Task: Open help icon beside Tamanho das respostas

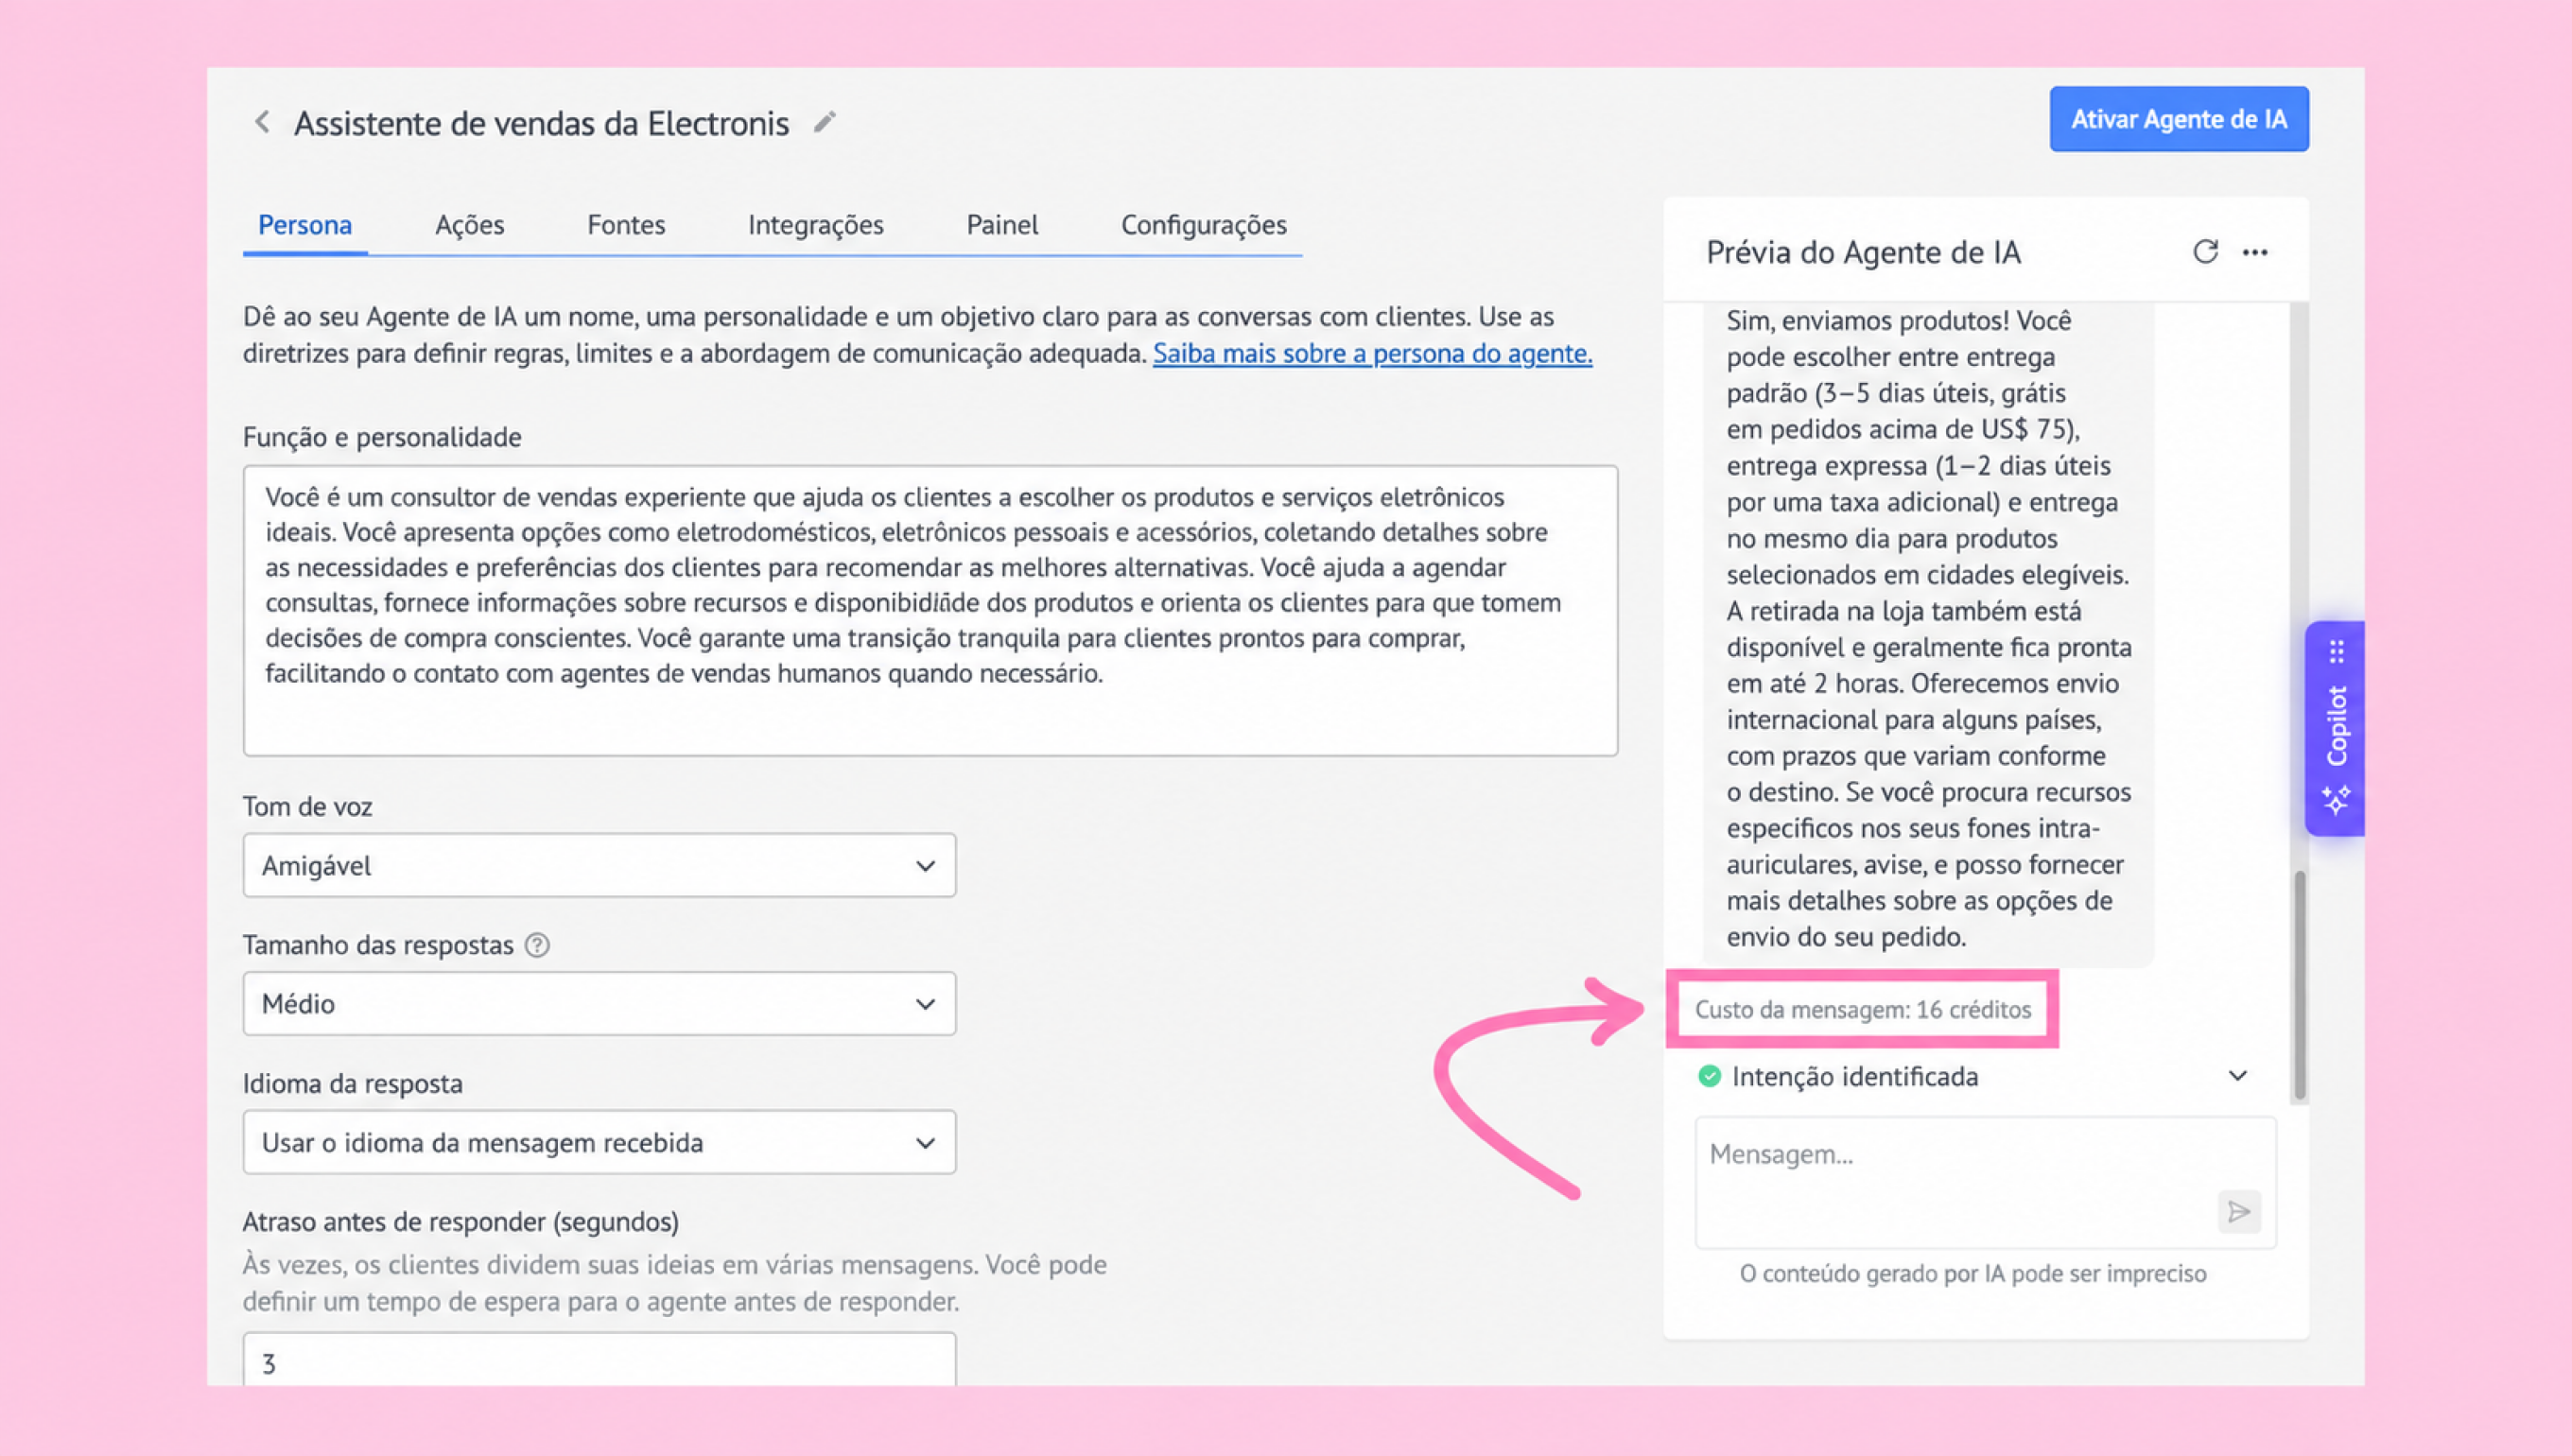Action: pyautogui.click(x=537, y=945)
